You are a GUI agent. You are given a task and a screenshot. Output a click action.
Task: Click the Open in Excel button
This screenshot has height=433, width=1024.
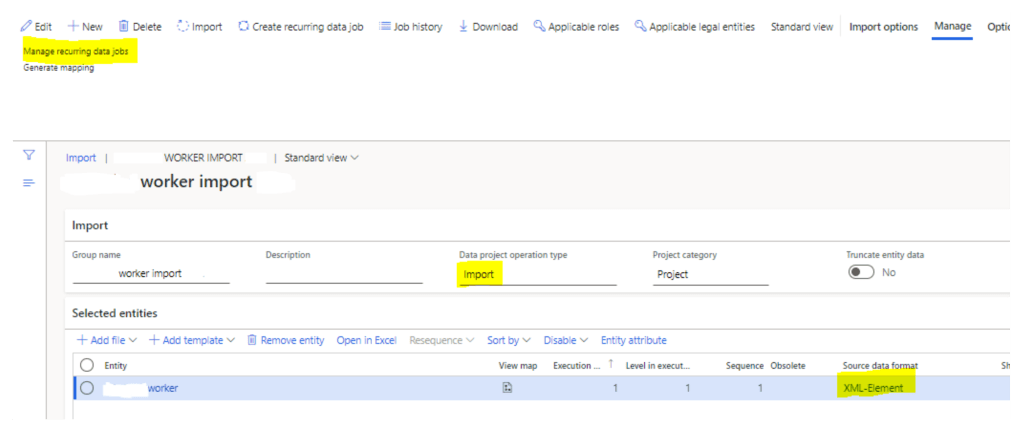coord(366,340)
